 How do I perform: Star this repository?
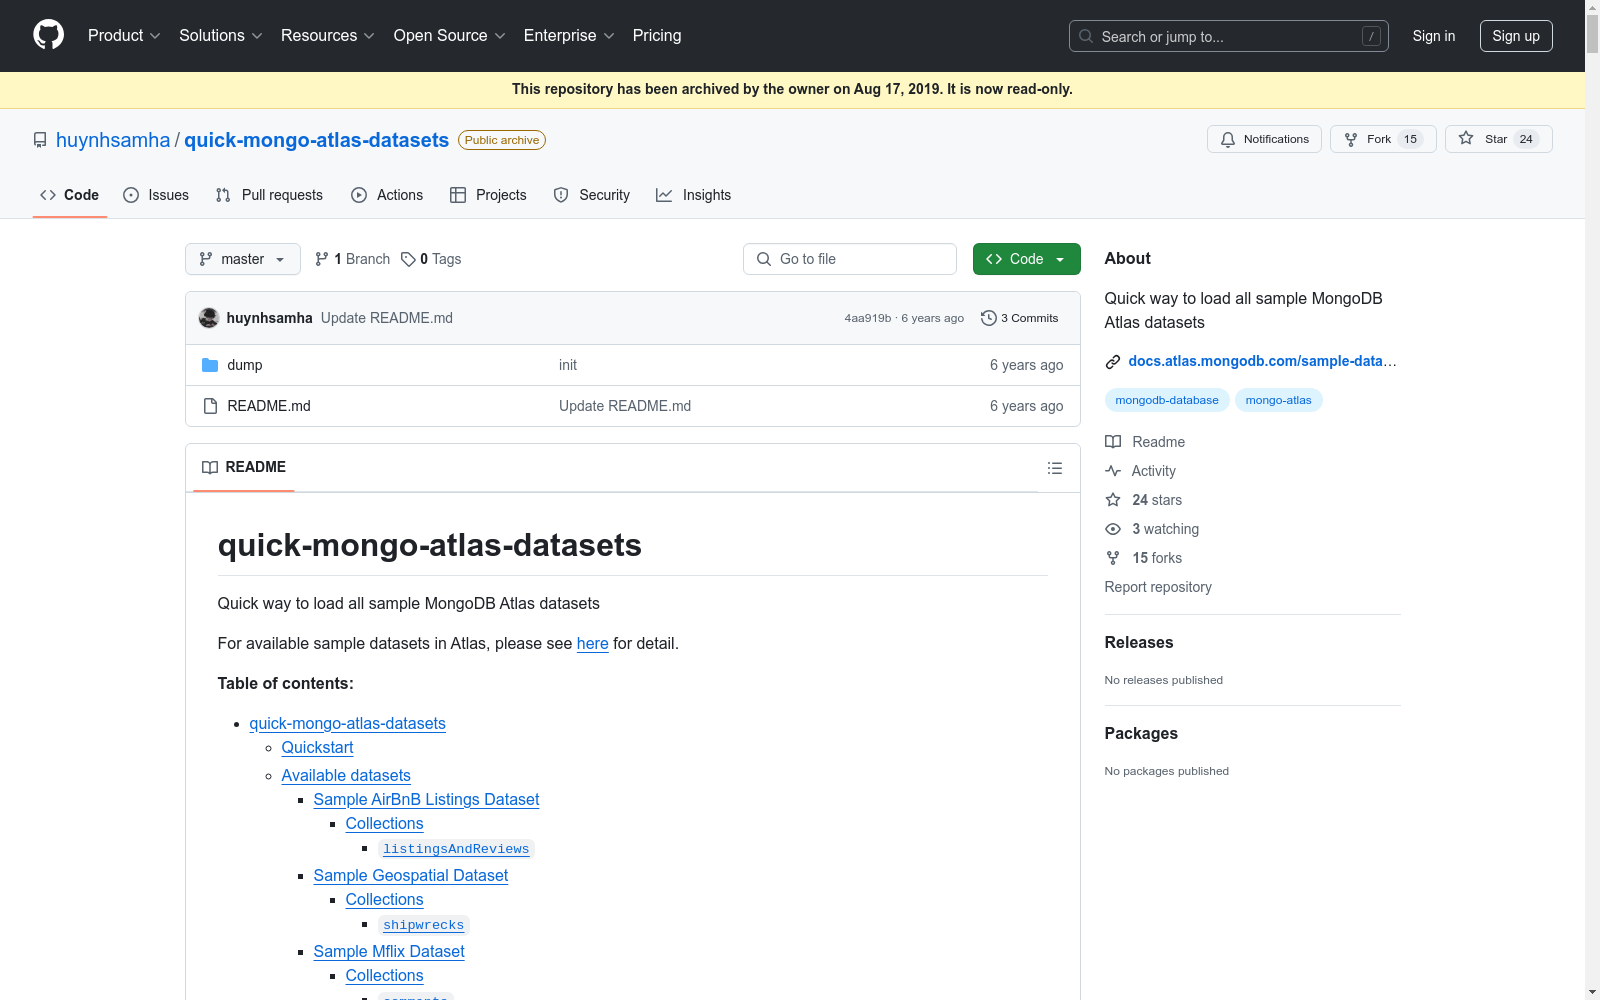[x=1498, y=139]
